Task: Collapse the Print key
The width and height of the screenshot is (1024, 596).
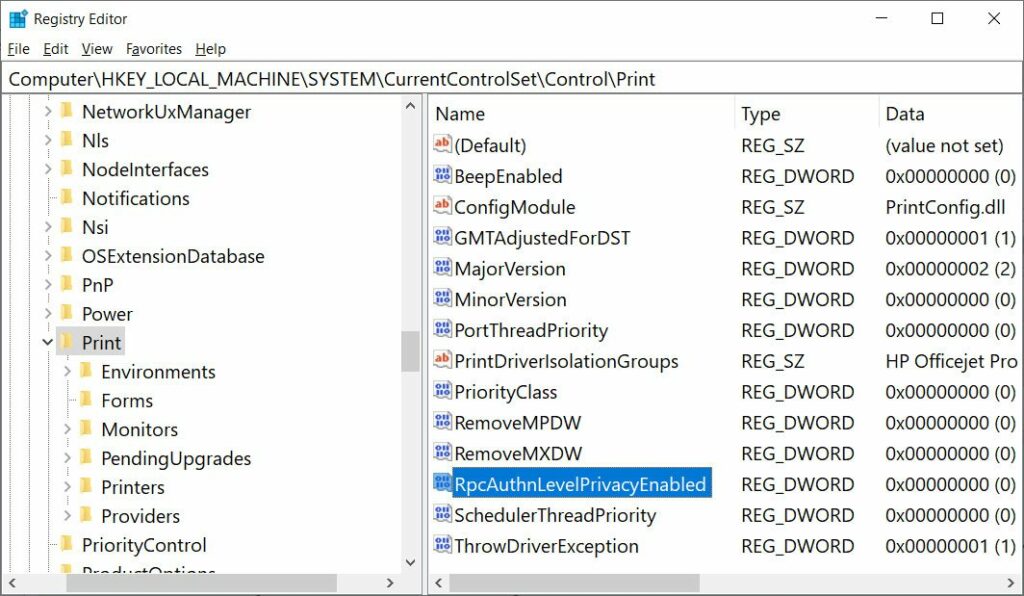Action: tap(47, 341)
